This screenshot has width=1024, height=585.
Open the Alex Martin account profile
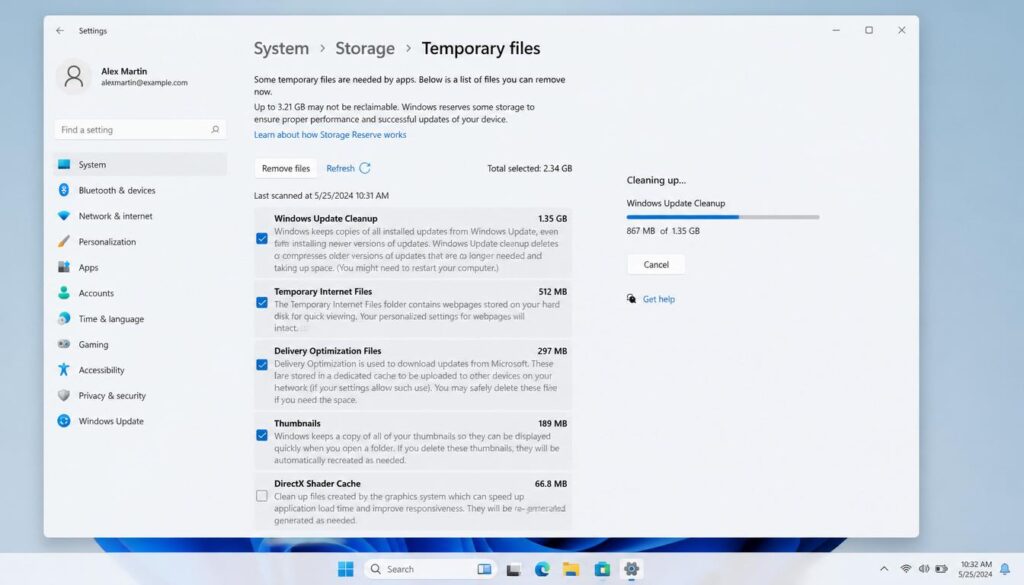click(x=124, y=76)
